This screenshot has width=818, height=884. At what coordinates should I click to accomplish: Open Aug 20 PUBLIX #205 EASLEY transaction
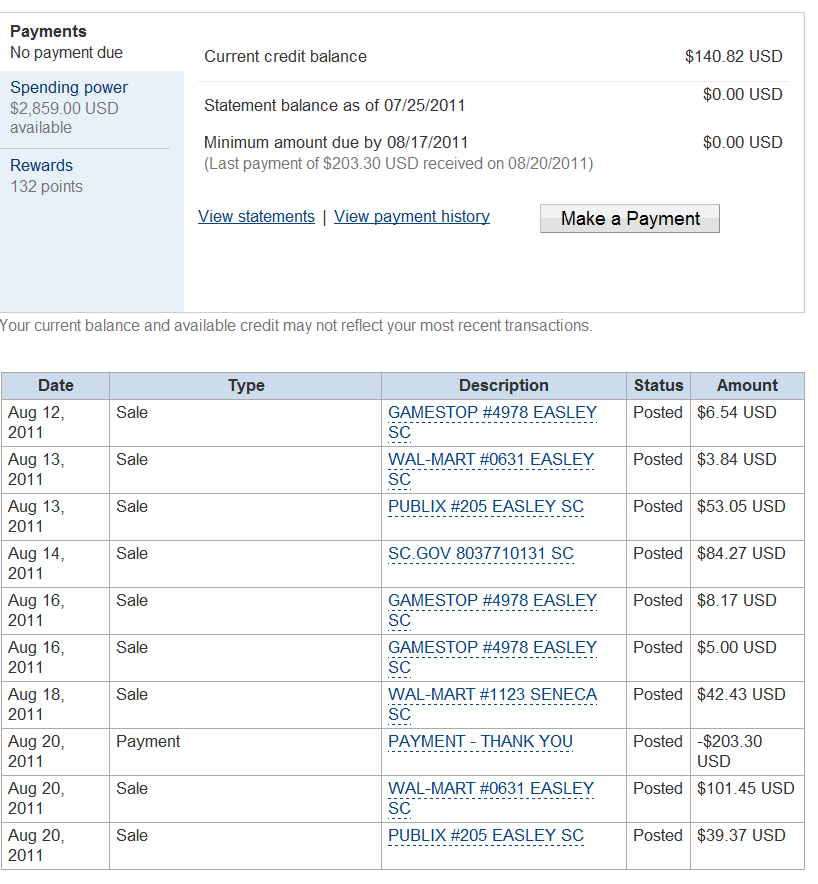[x=485, y=836]
